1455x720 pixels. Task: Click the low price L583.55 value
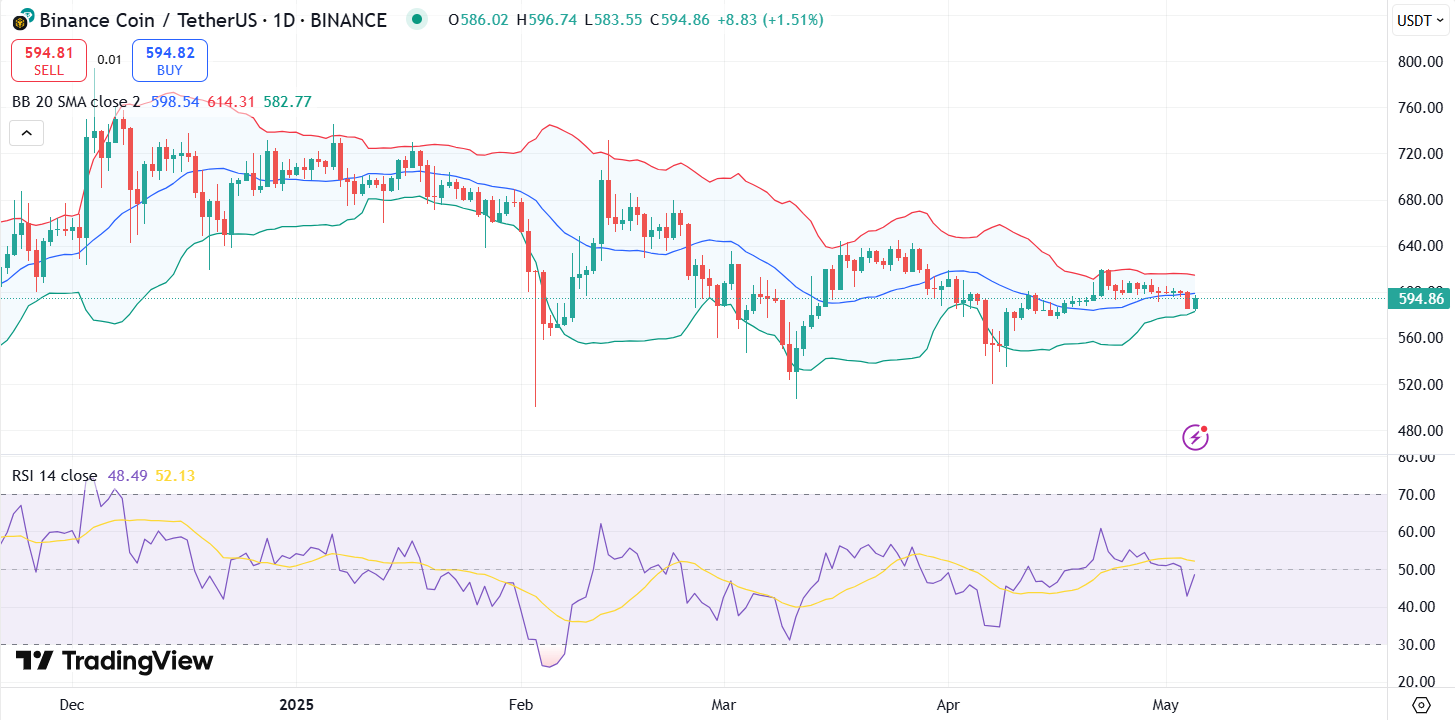(614, 20)
